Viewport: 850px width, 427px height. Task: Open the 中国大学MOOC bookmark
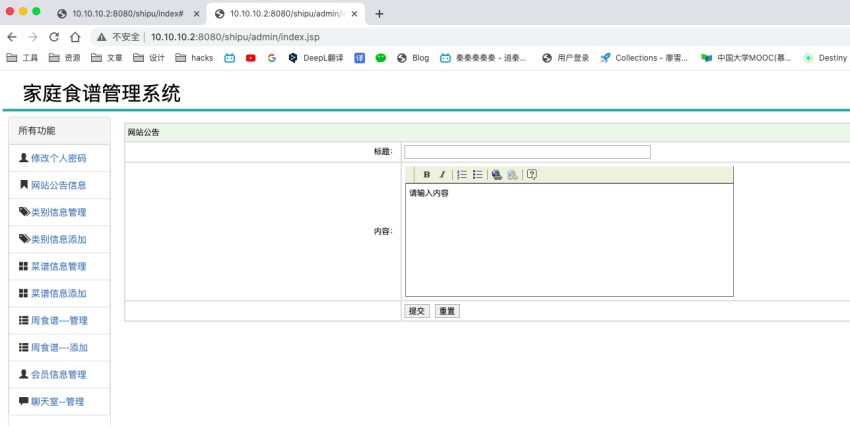(x=746, y=58)
